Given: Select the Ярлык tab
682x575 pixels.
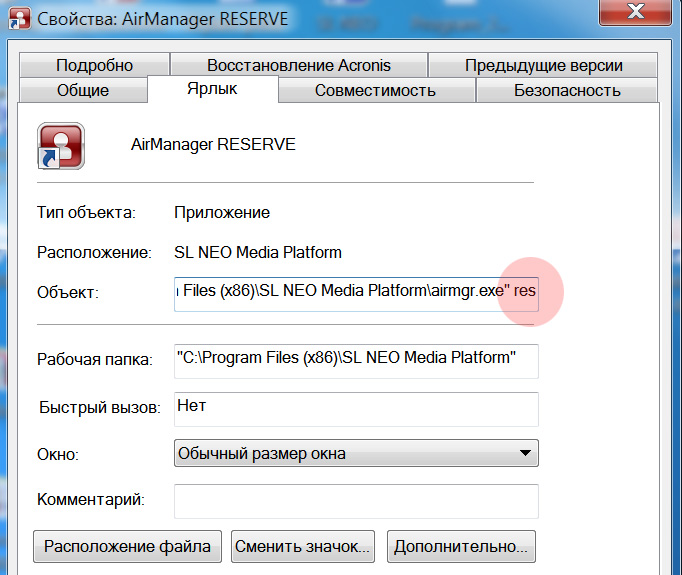Looking at the screenshot, I should pyautogui.click(x=212, y=89).
